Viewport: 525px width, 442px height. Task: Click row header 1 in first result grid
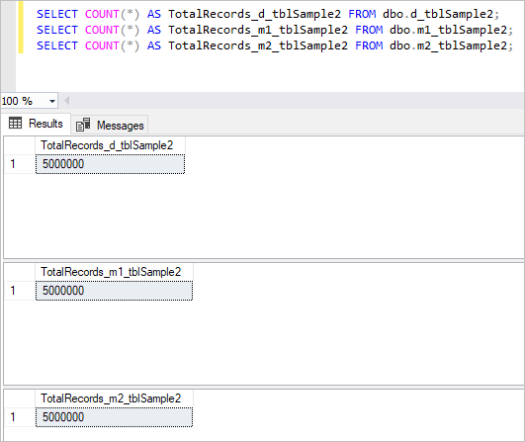[20, 164]
